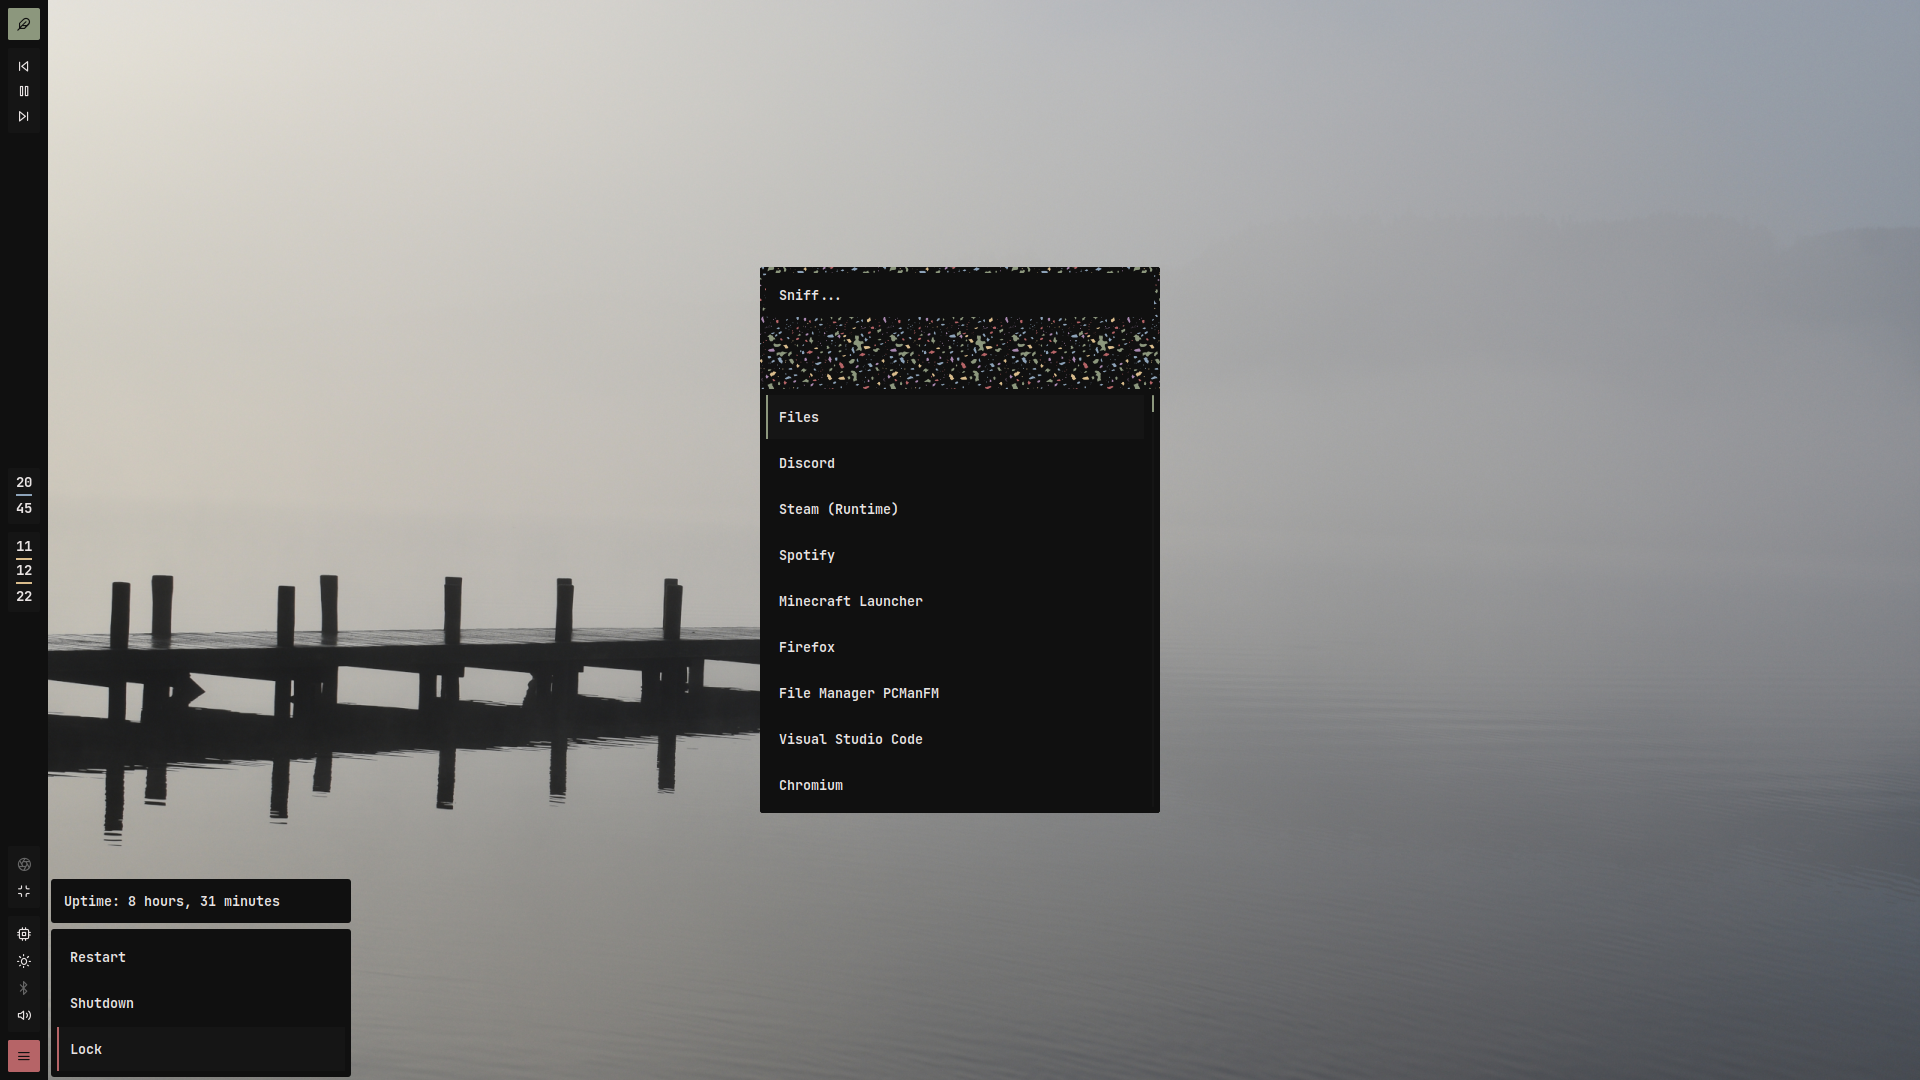This screenshot has height=1080, width=1920.
Task: Click the feather launcher icon
Action: [x=24, y=24]
